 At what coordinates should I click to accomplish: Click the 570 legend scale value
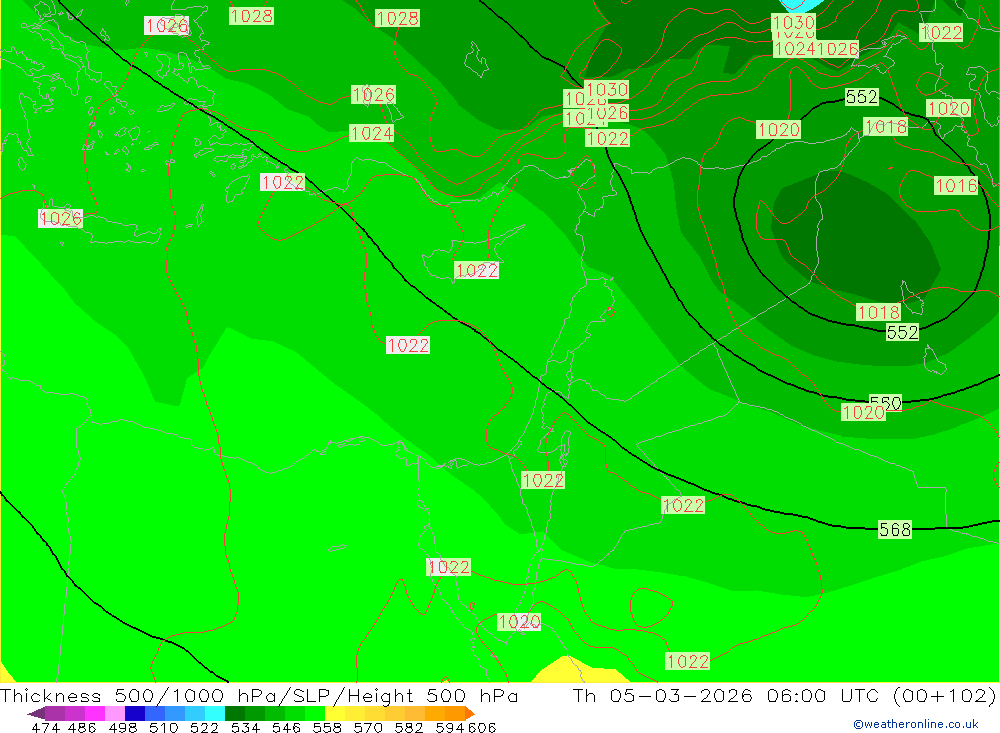tap(368, 727)
